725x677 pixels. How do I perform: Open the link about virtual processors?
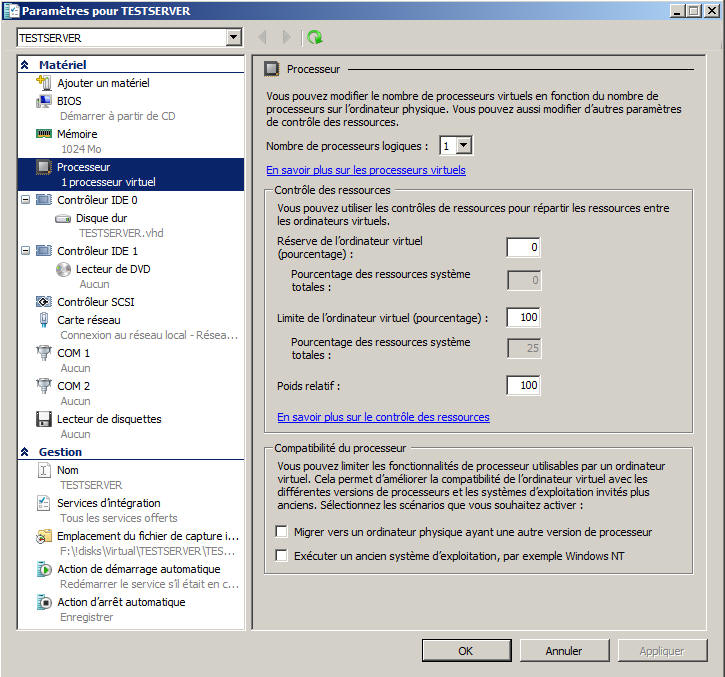coord(365,170)
